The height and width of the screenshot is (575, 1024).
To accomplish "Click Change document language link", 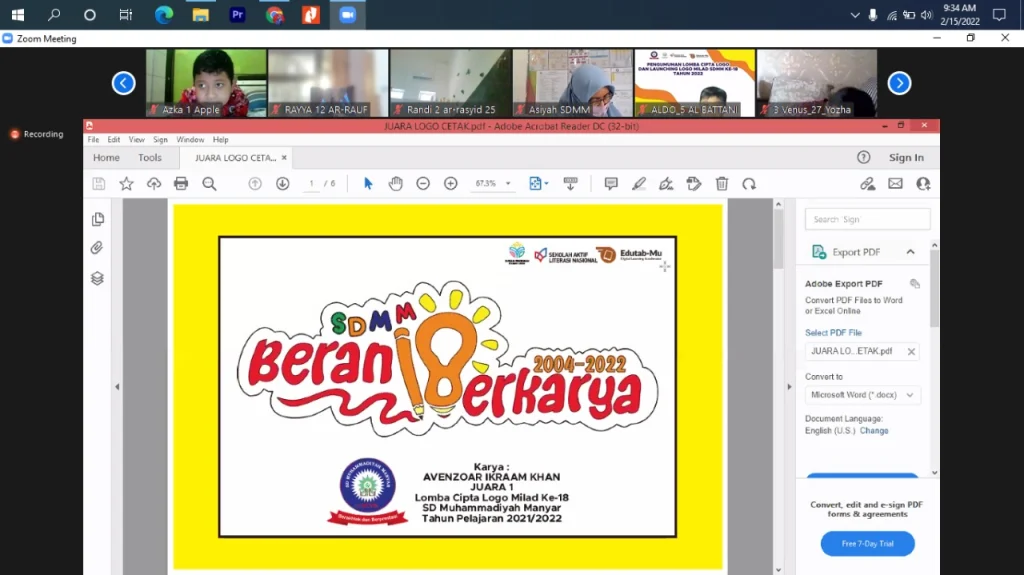I will pyautogui.click(x=874, y=431).
